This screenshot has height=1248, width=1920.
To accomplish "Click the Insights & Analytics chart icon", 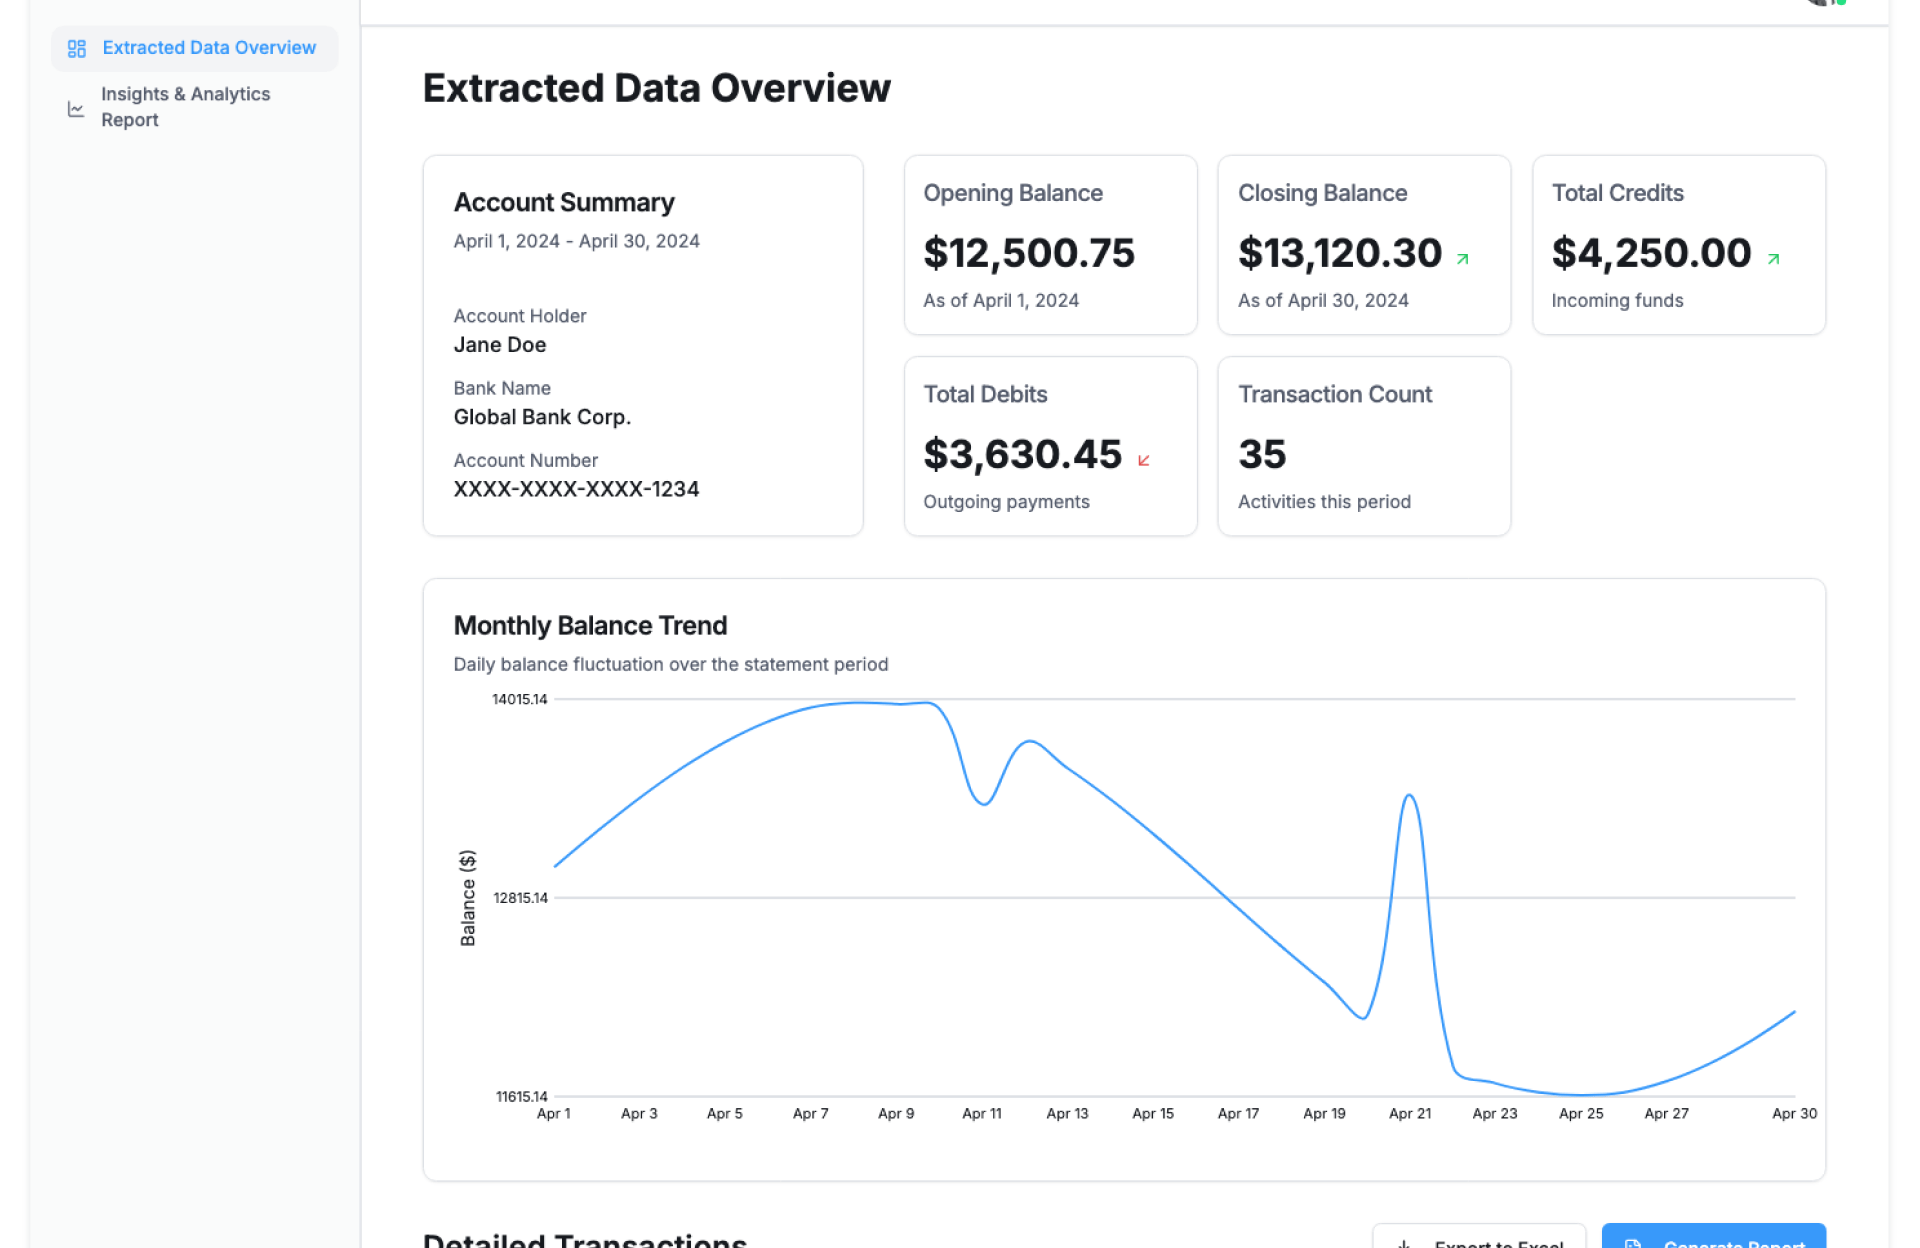I will [76, 108].
